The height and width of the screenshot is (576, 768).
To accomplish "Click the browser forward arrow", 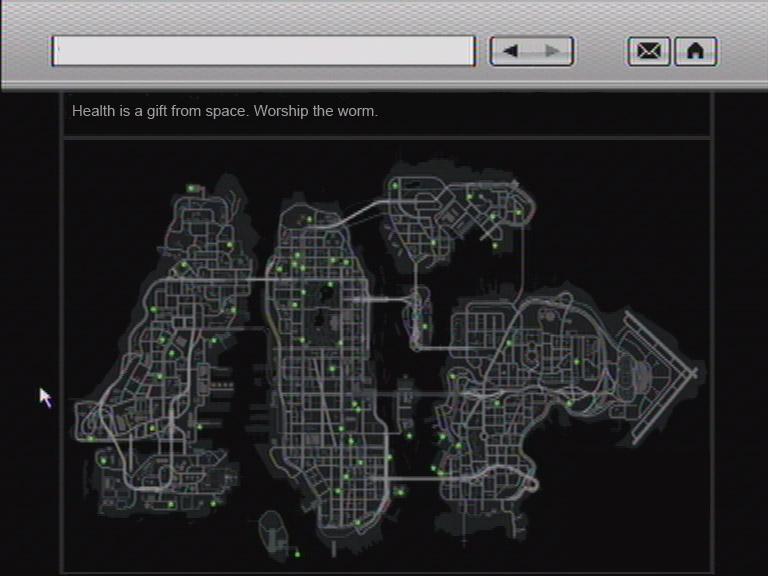I will point(553,50).
